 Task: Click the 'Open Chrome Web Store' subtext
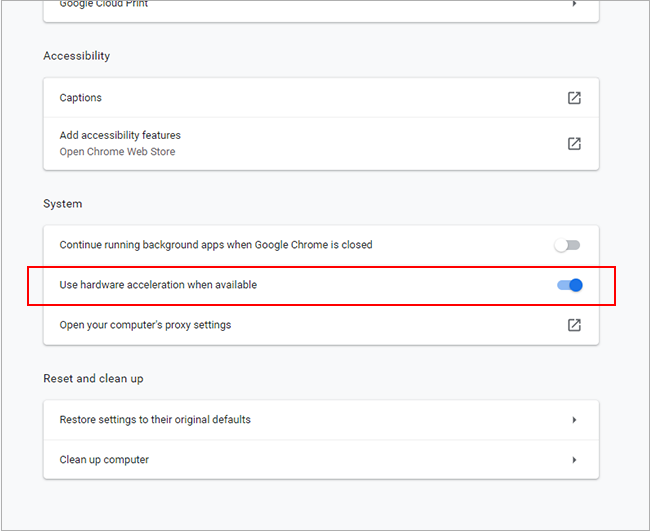click(x=117, y=152)
